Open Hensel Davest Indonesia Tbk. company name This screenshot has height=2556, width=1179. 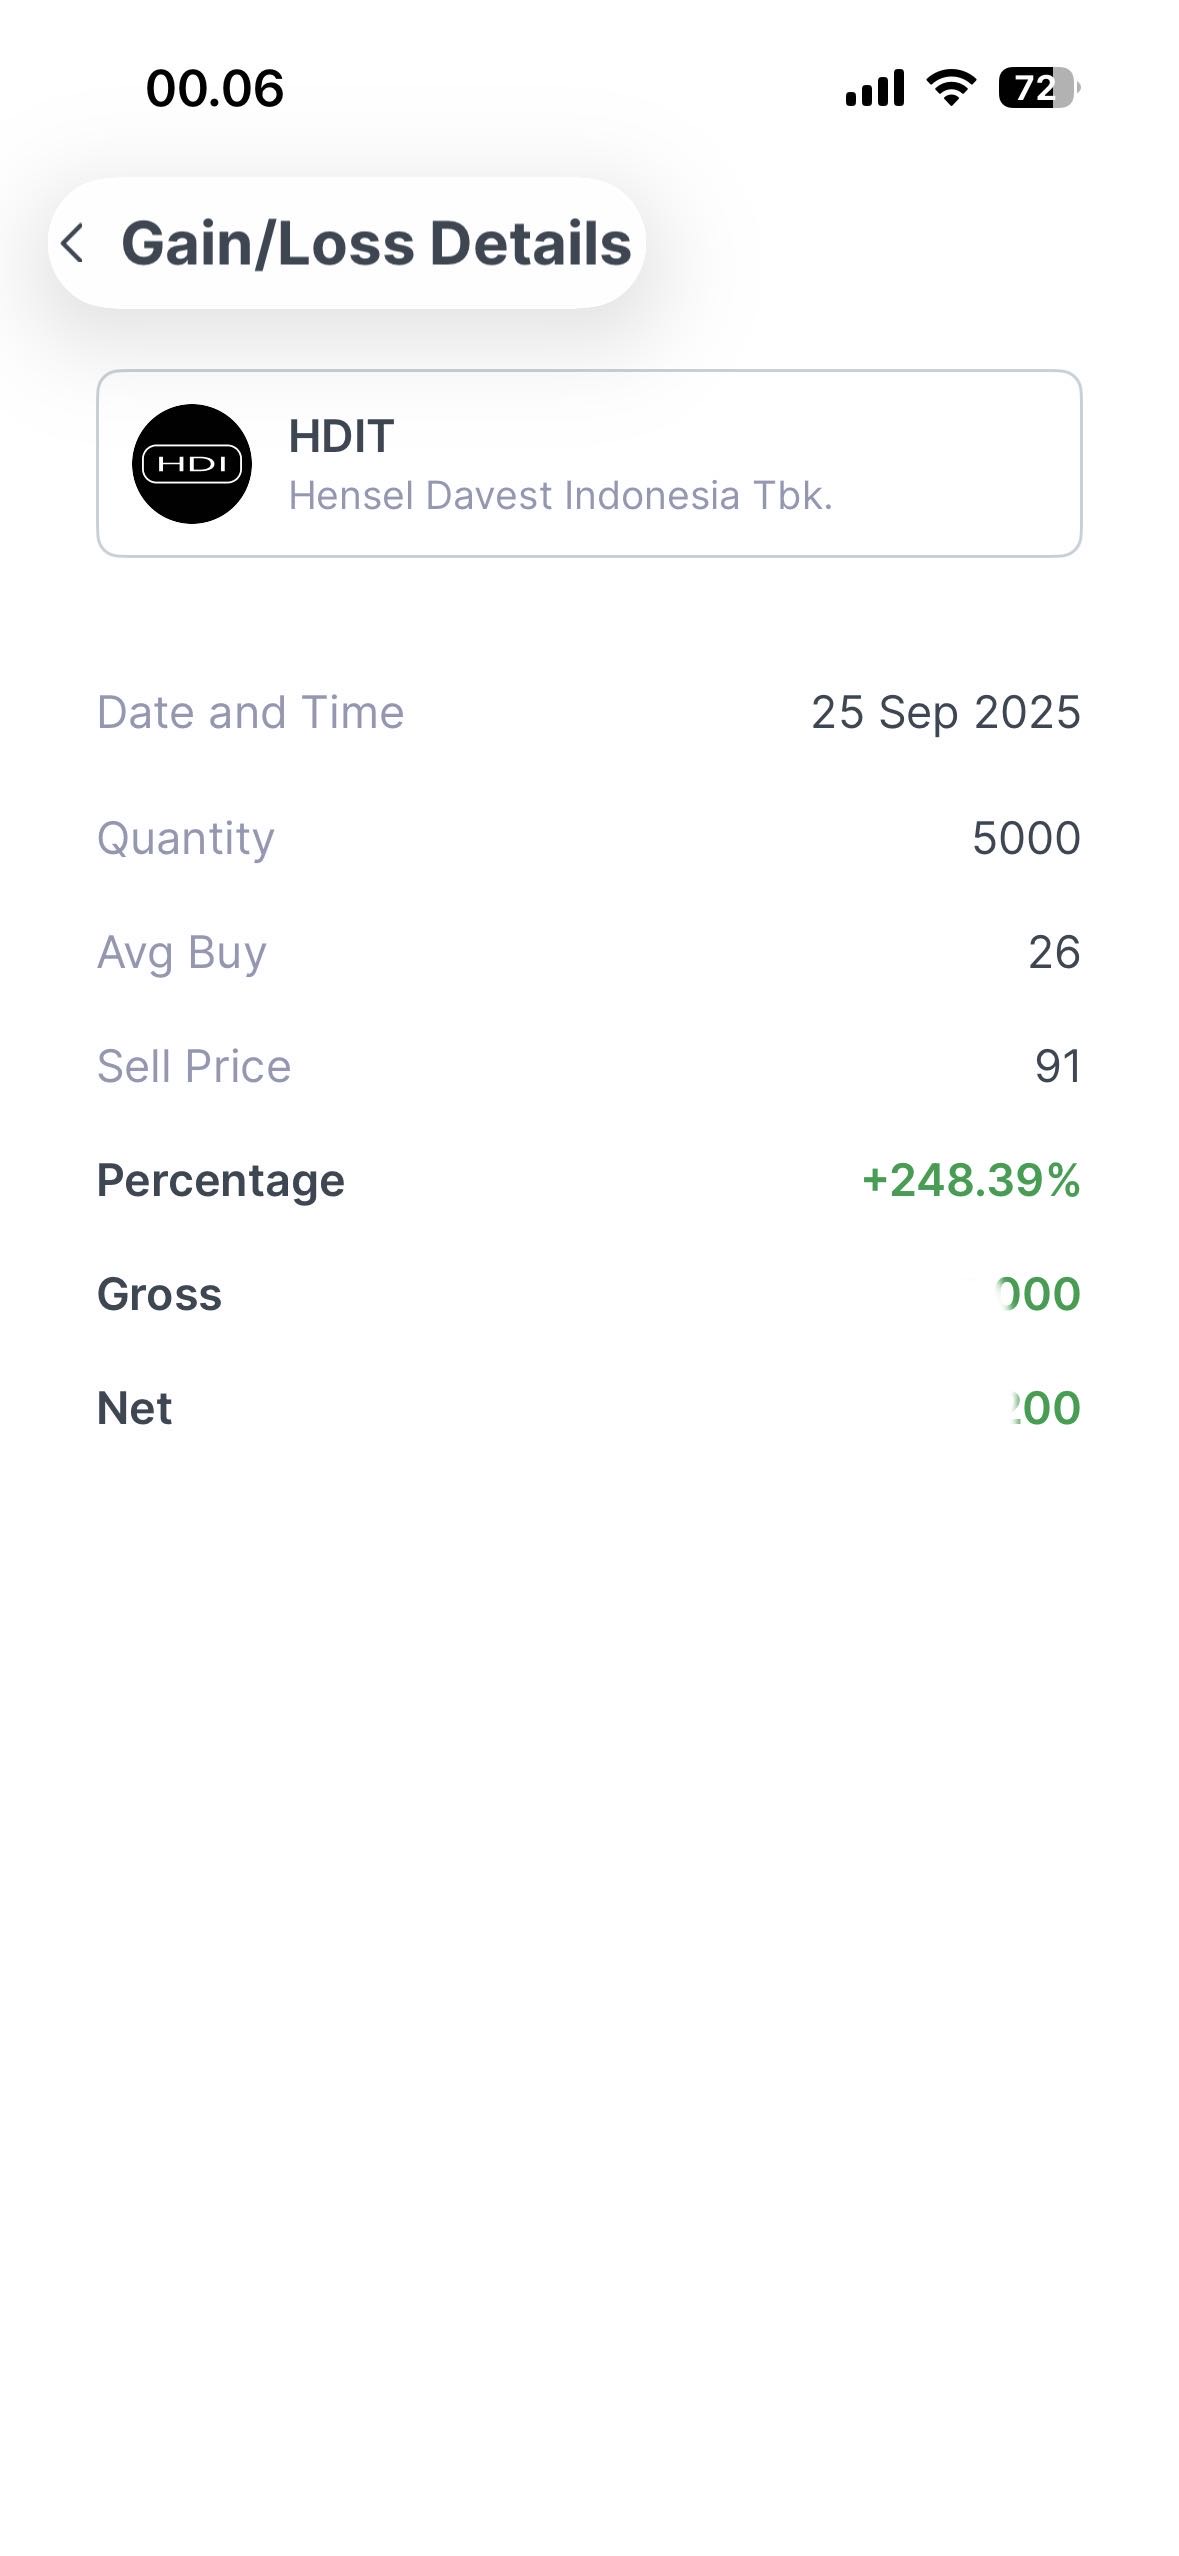[560, 496]
